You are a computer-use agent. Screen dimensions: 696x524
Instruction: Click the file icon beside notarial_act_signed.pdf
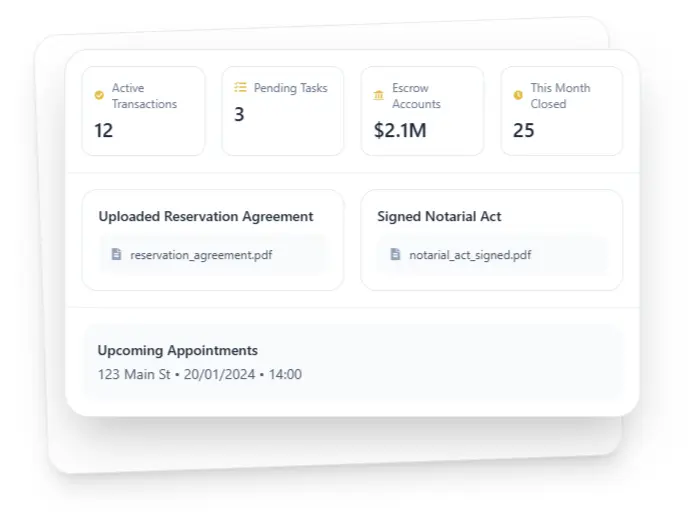point(395,254)
